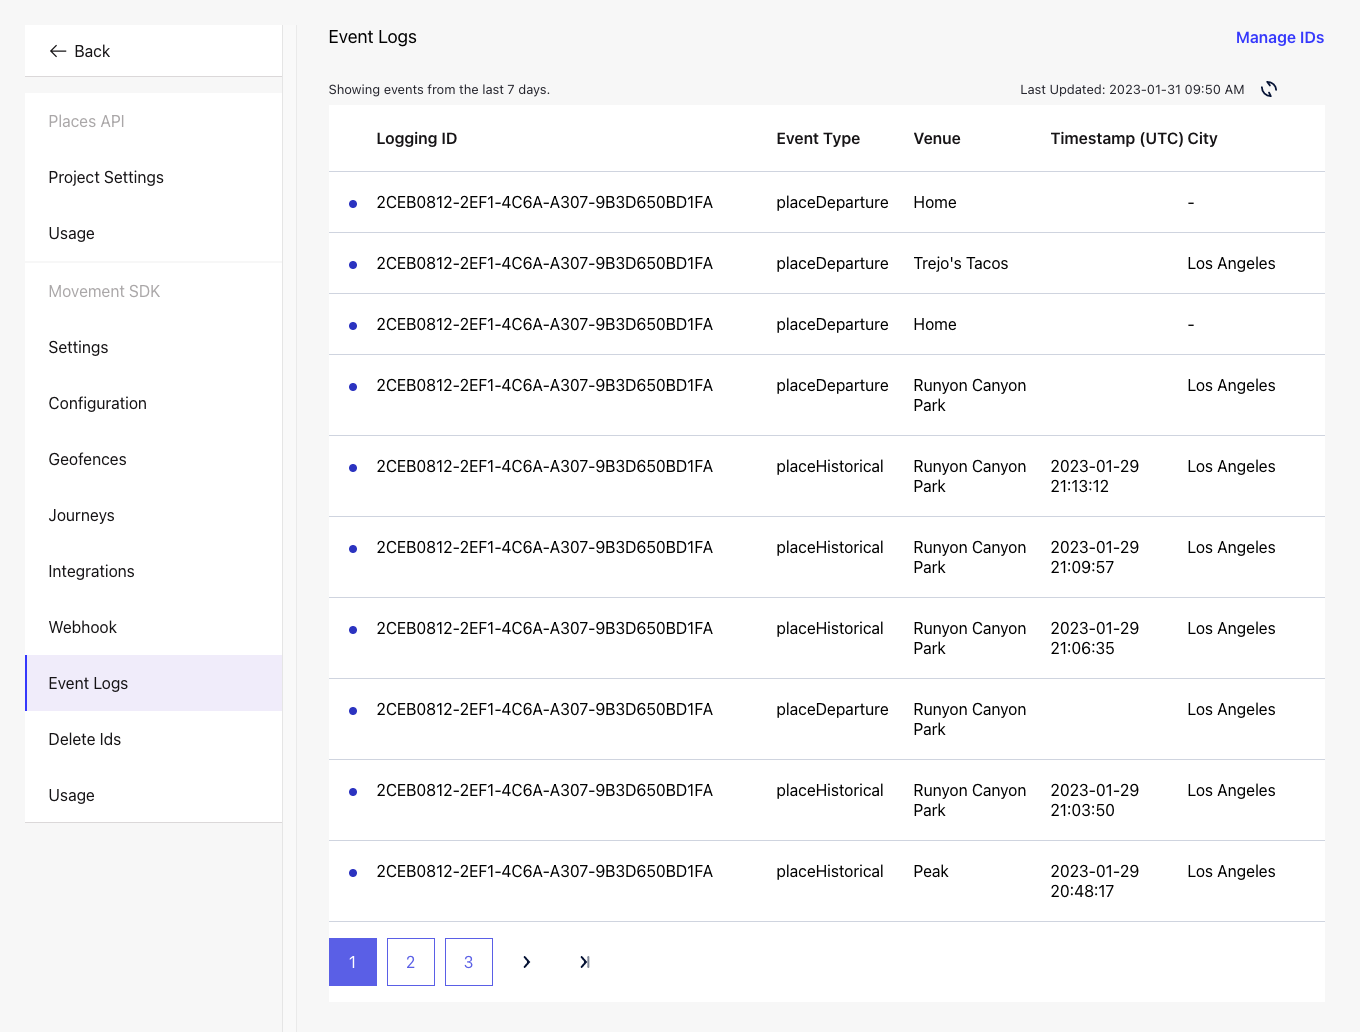Navigate to Journeys section
Screen dimensions: 1360x1032
point(82,515)
